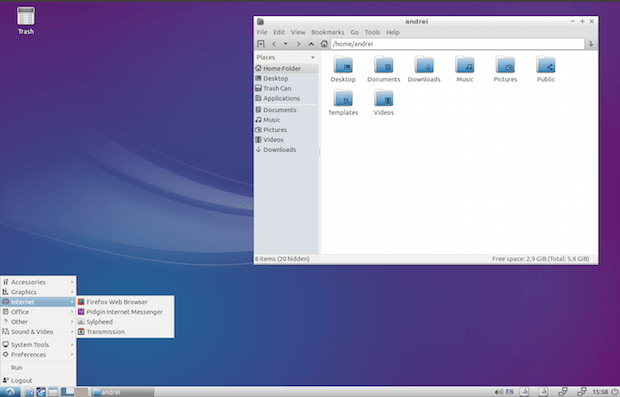Click the EN keyboard layout indicator
The width and height of the screenshot is (620, 397).
[x=509, y=392]
